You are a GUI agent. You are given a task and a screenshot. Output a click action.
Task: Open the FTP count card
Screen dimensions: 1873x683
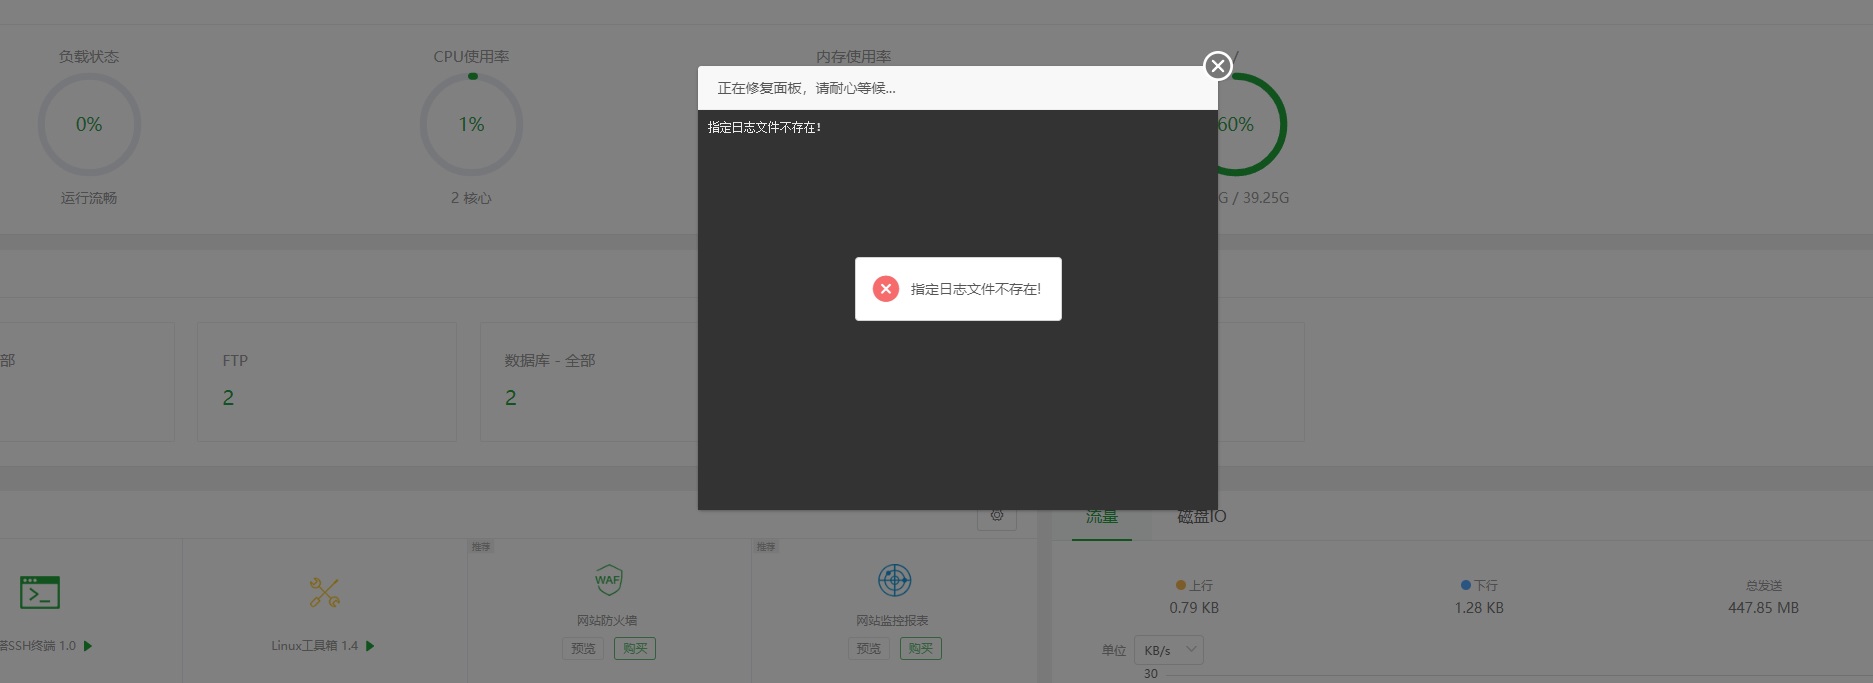327,381
